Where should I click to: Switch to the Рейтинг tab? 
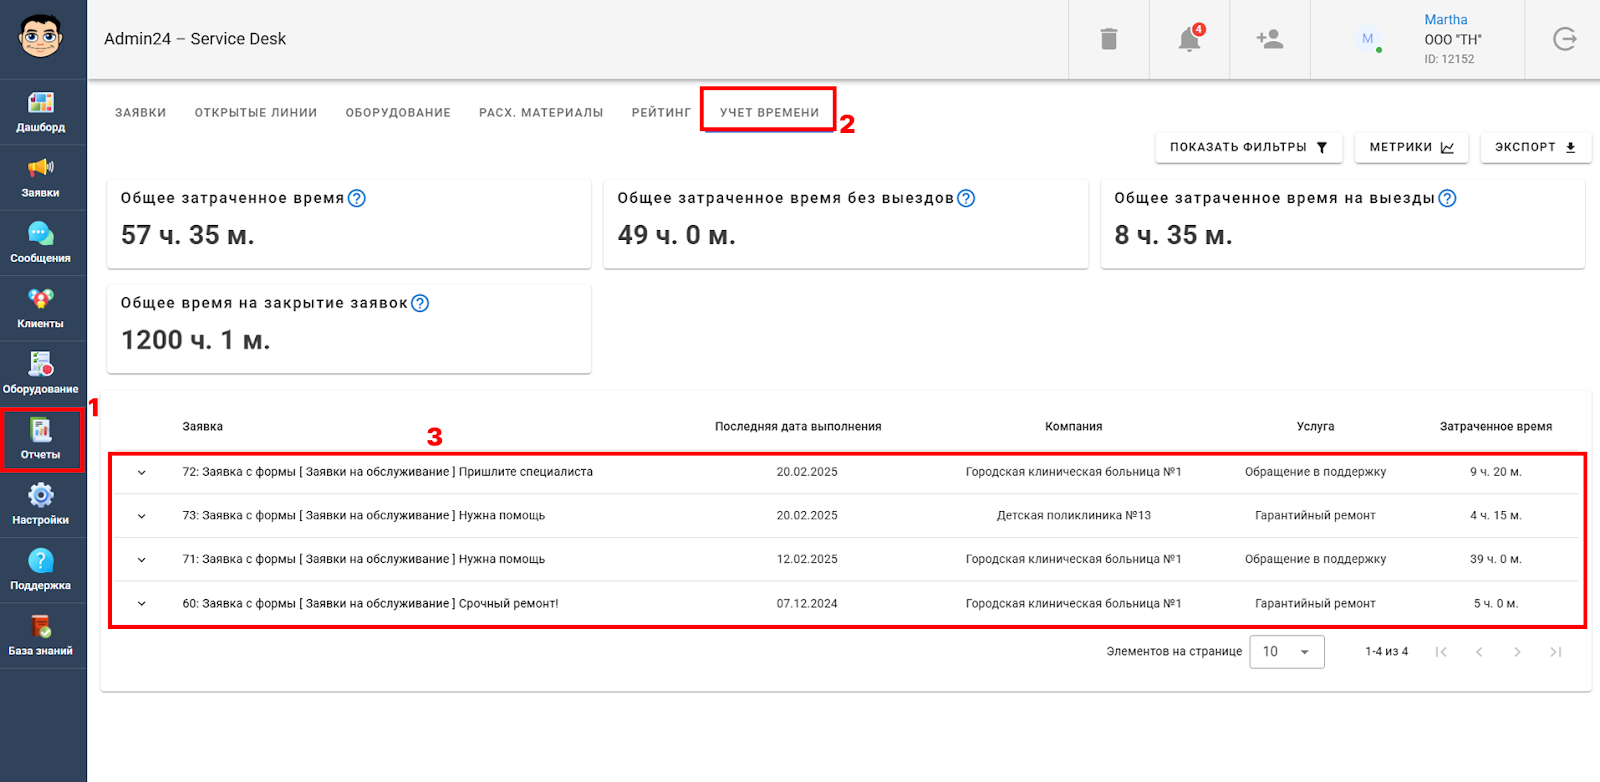661,113
